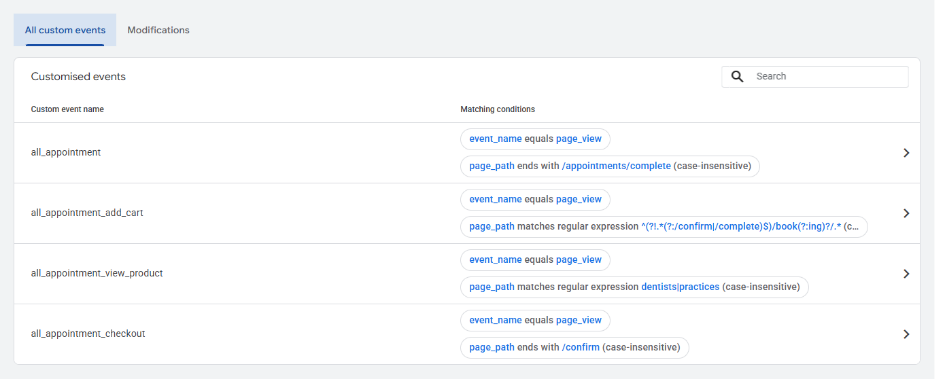The width and height of the screenshot is (936, 379).
Task: Click event_name chip in all_appointment_add_cart row
Action: pos(535,199)
